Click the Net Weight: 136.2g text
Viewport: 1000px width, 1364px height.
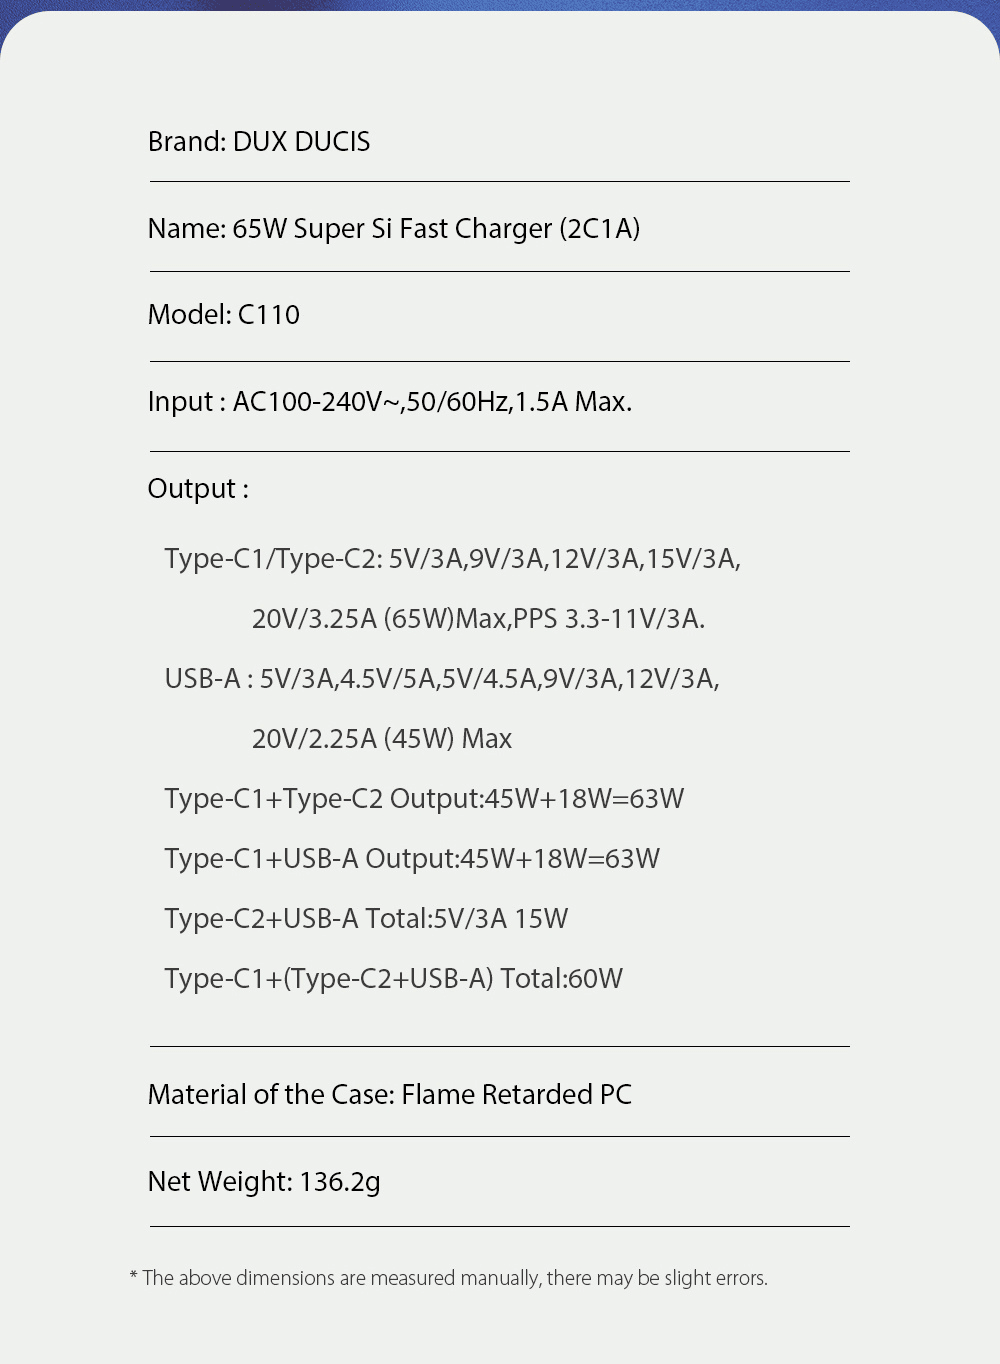(264, 1182)
